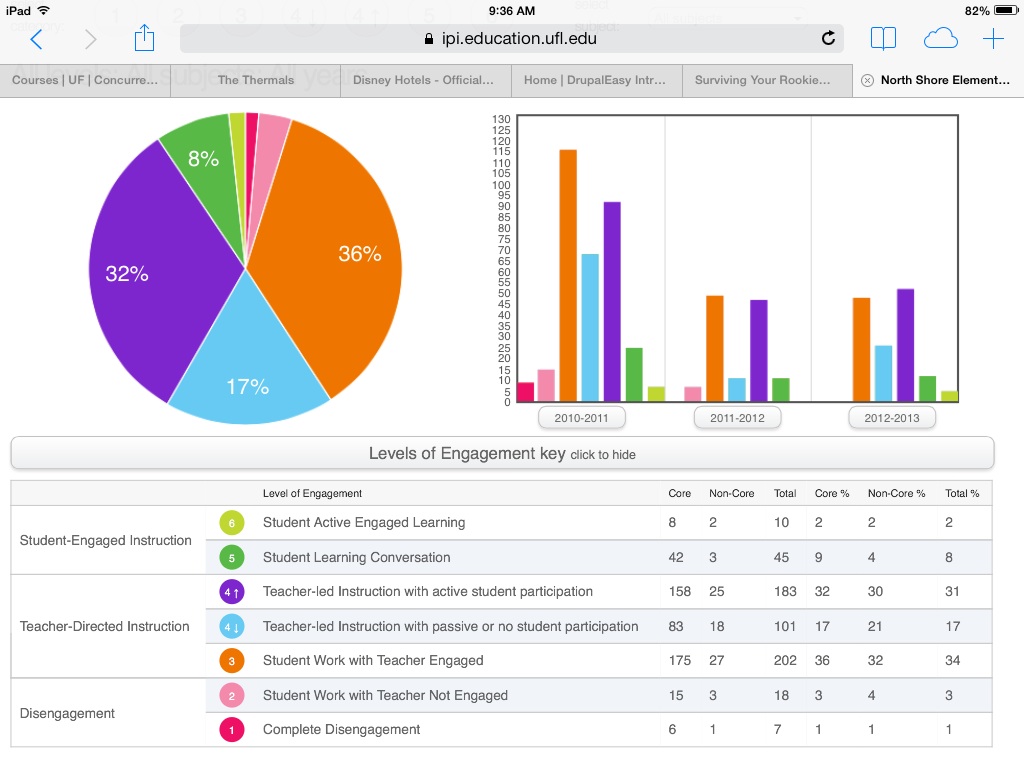1024x768 pixels.
Task: Tap the Safari back arrow
Action: (37, 39)
